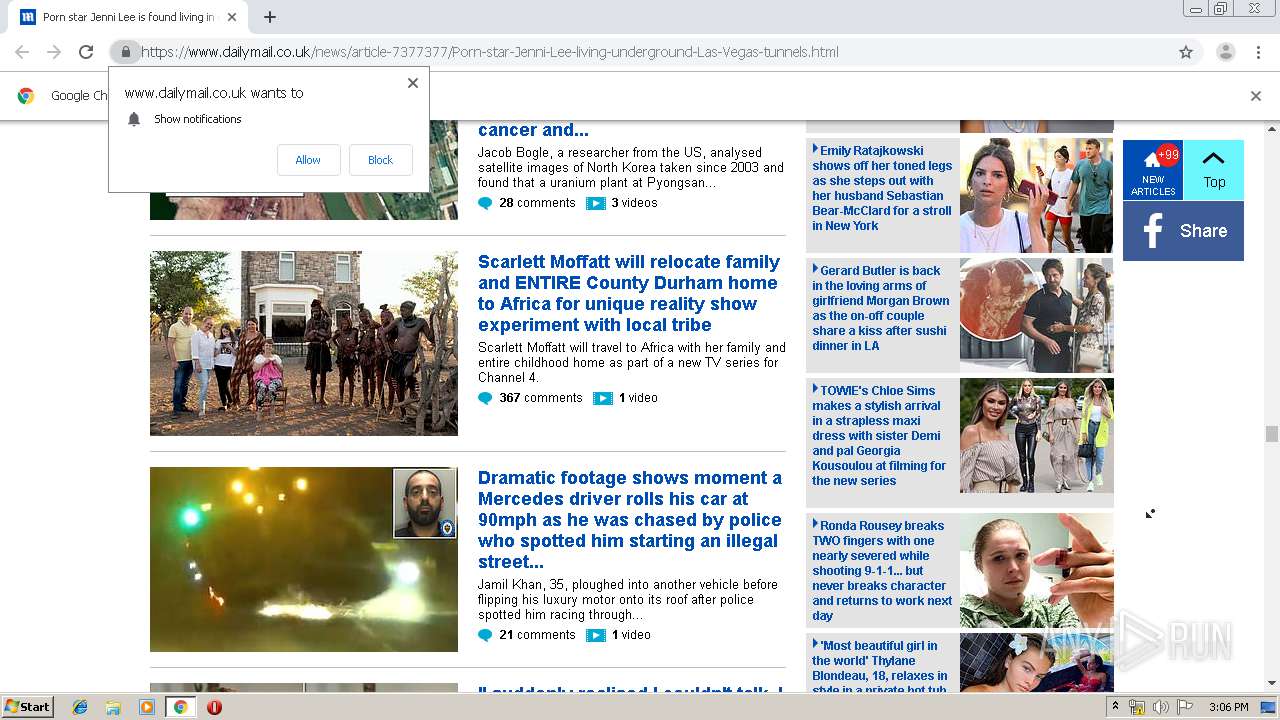
Task: Click comment bubble icon next to 21 comments
Action: click(485, 635)
